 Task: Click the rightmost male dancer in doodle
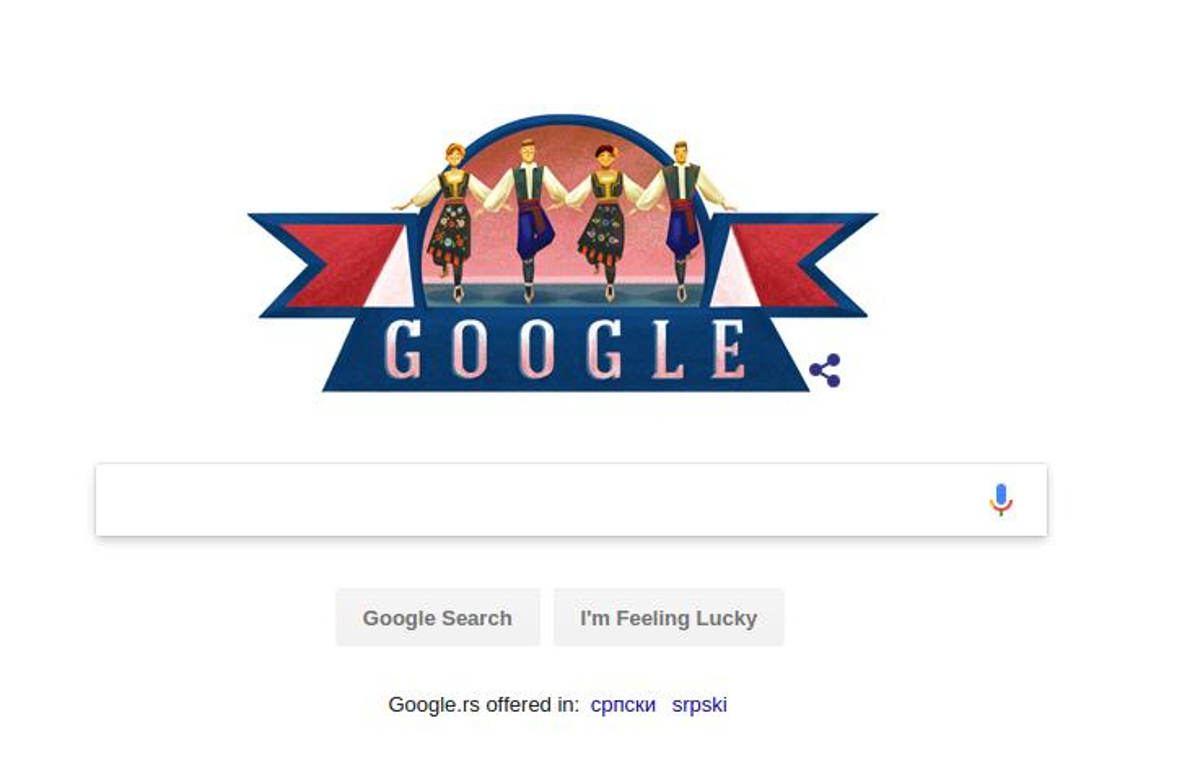[x=684, y=220]
